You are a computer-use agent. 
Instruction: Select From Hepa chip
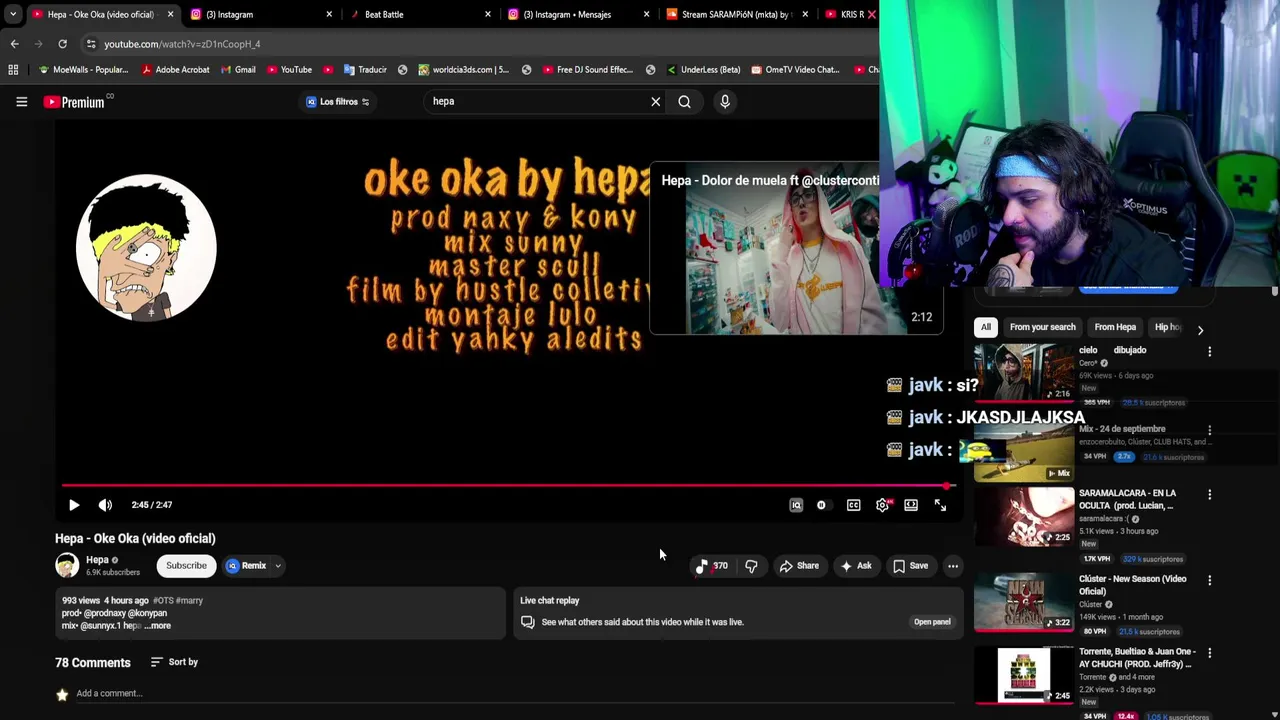click(1115, 327)
